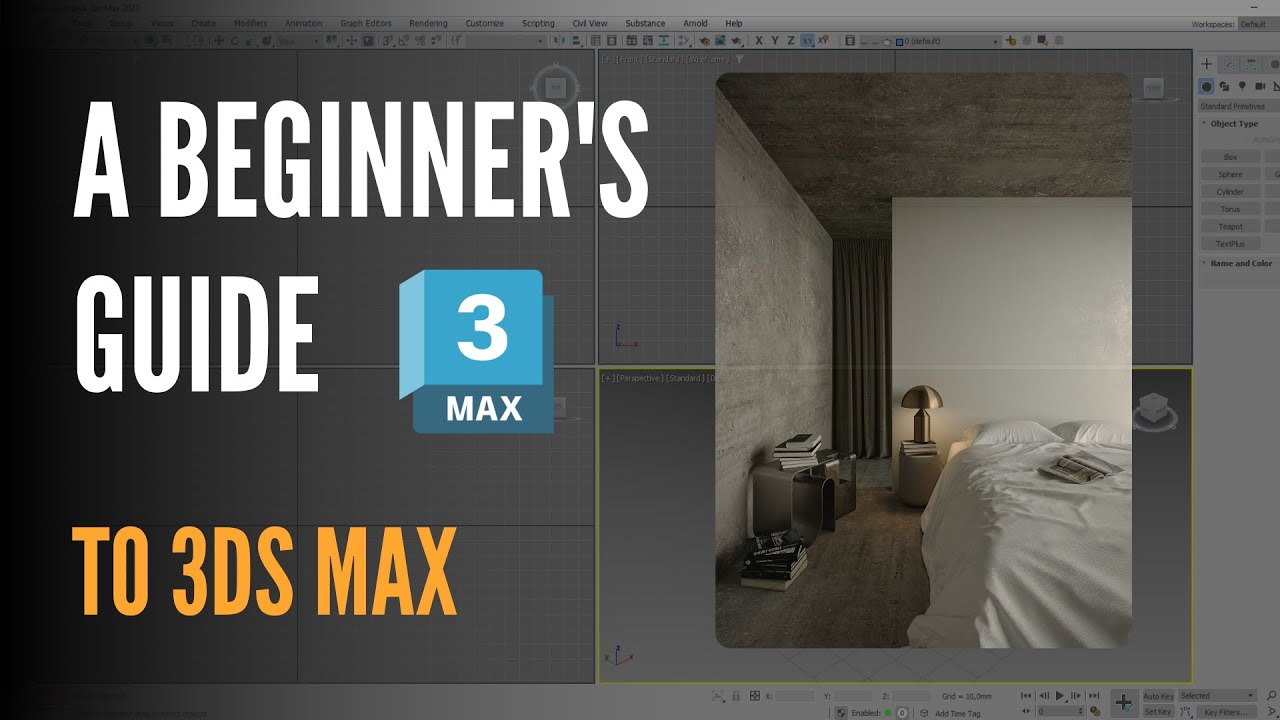Viewport: 1280px width, 720px height.
Task: Step to previous frame
Action: [1044, 695]
